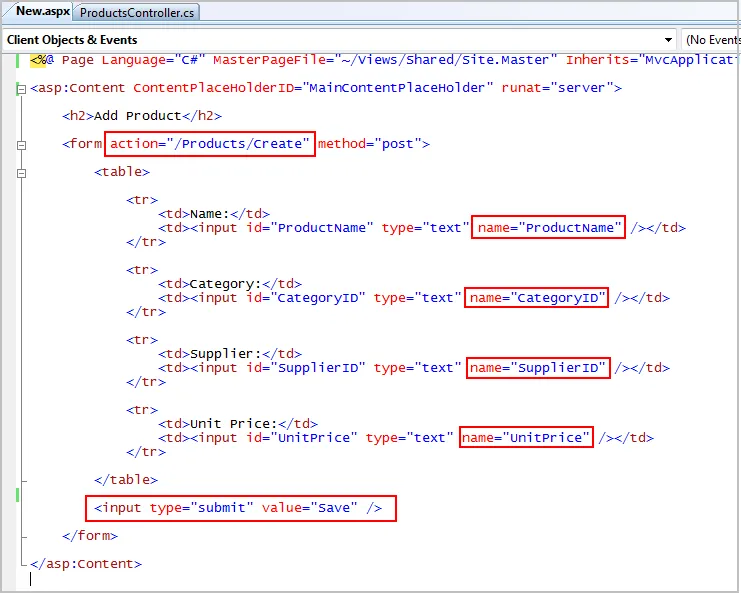Click the action="/Products/Create" attribute
Viewport: 741px width, 593px height.
(x=210, y=144)
